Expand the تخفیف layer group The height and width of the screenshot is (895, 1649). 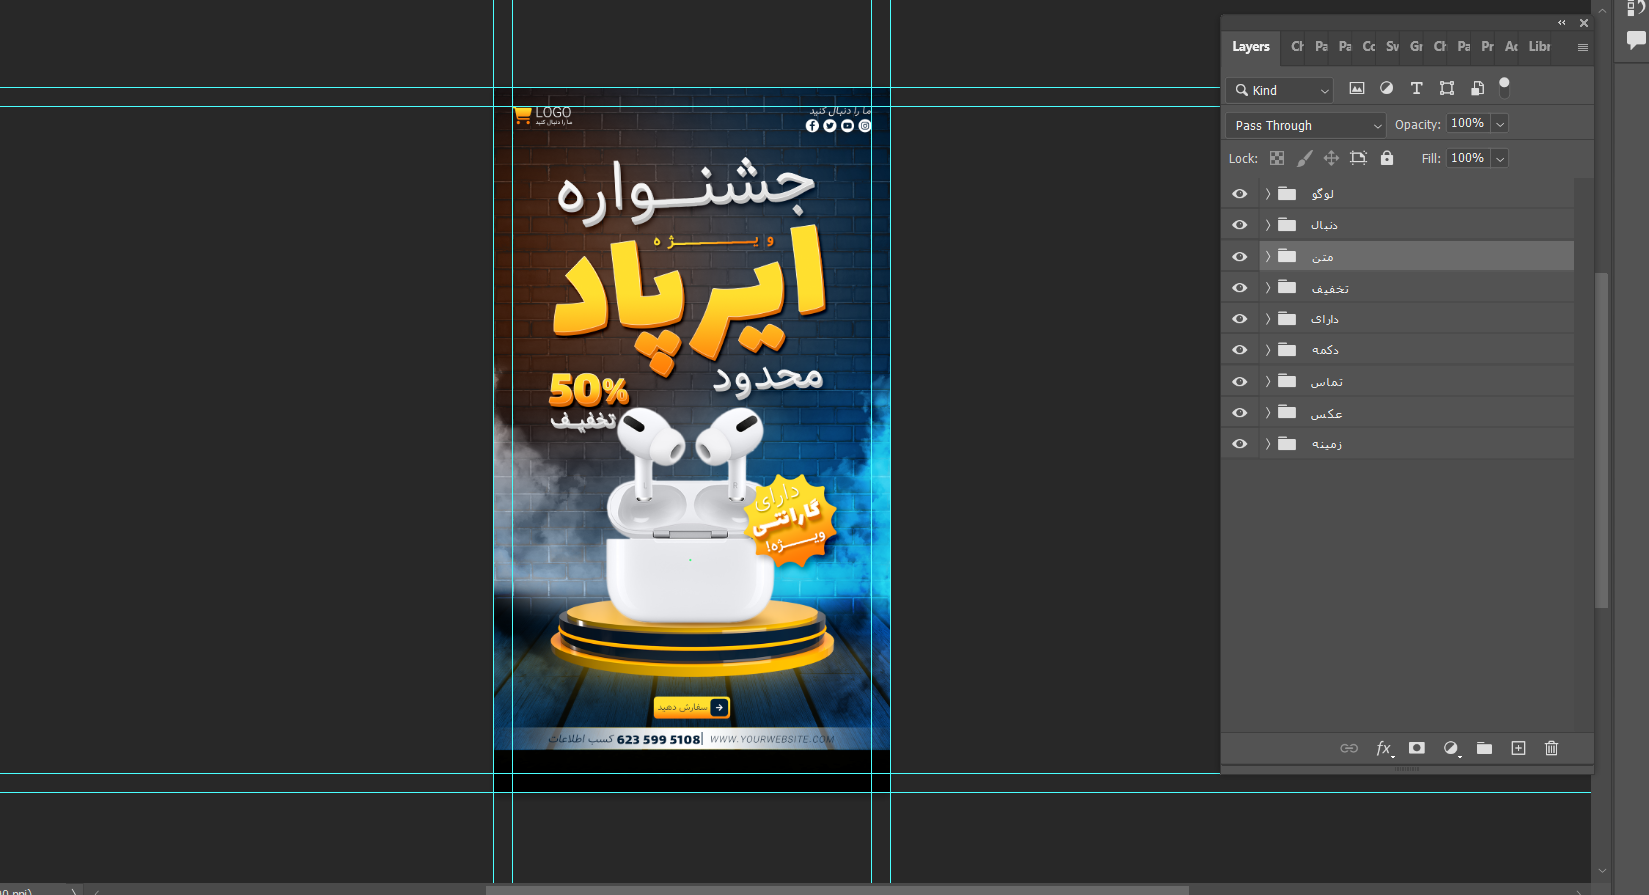(x=1268, y=288)
